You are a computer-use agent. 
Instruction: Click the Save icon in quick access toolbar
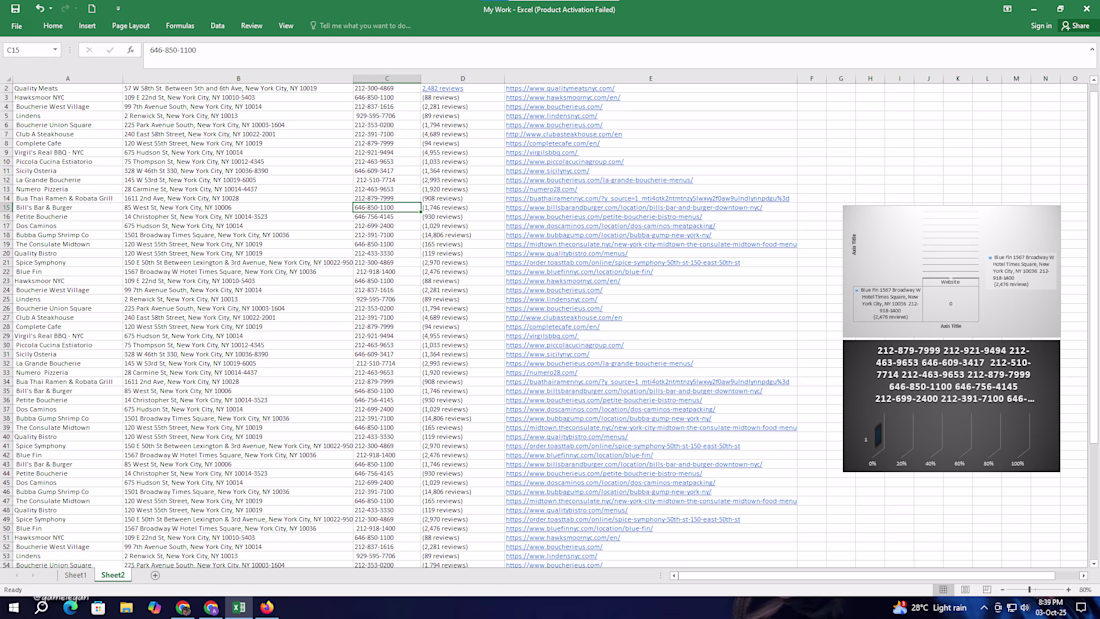[x=16, y=9]
